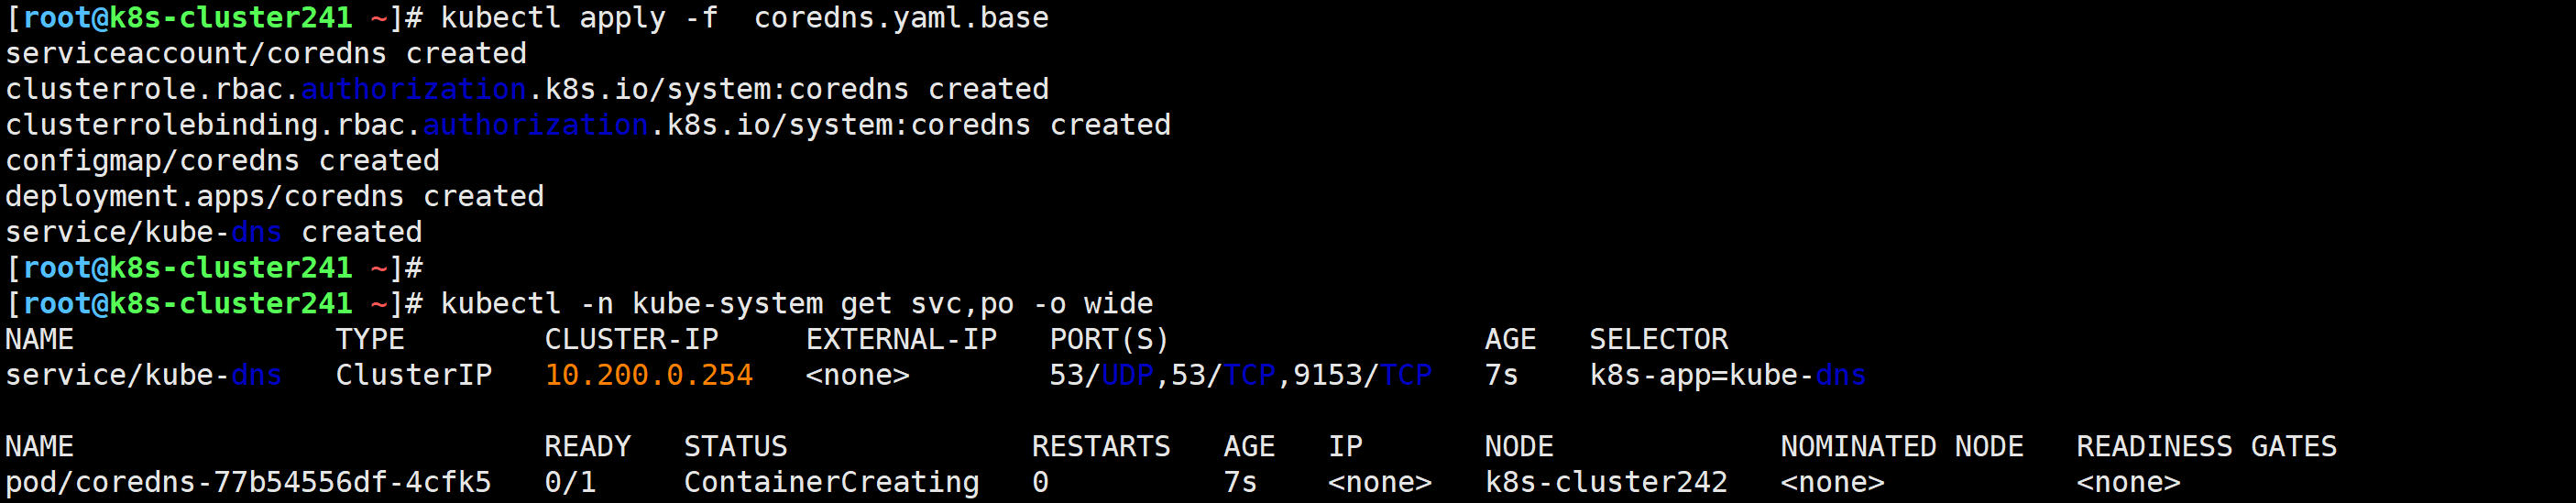Click the ClusterIP service type value

(x=413, y=375)
